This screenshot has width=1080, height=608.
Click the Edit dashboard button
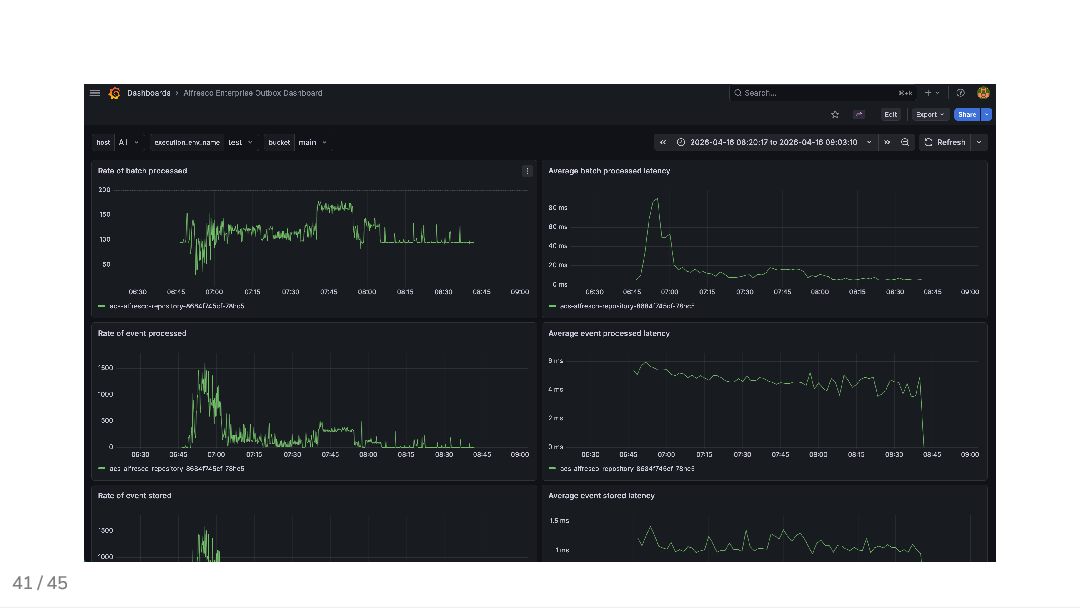(890, 114)
